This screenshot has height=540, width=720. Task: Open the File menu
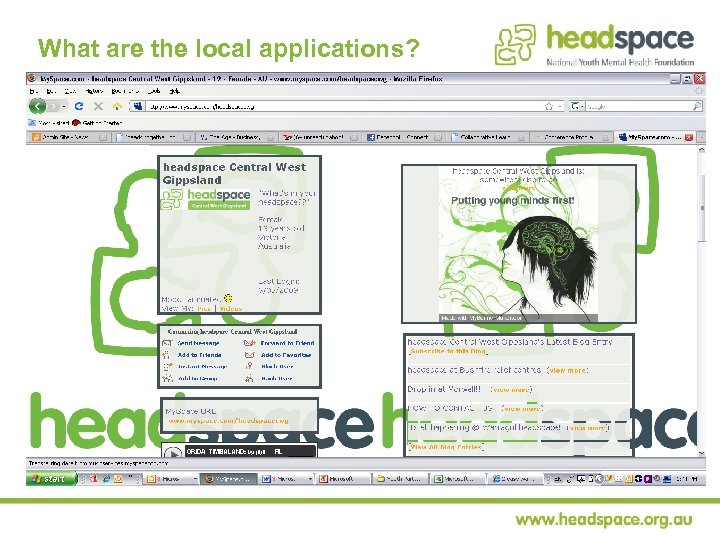coord(33,91)
